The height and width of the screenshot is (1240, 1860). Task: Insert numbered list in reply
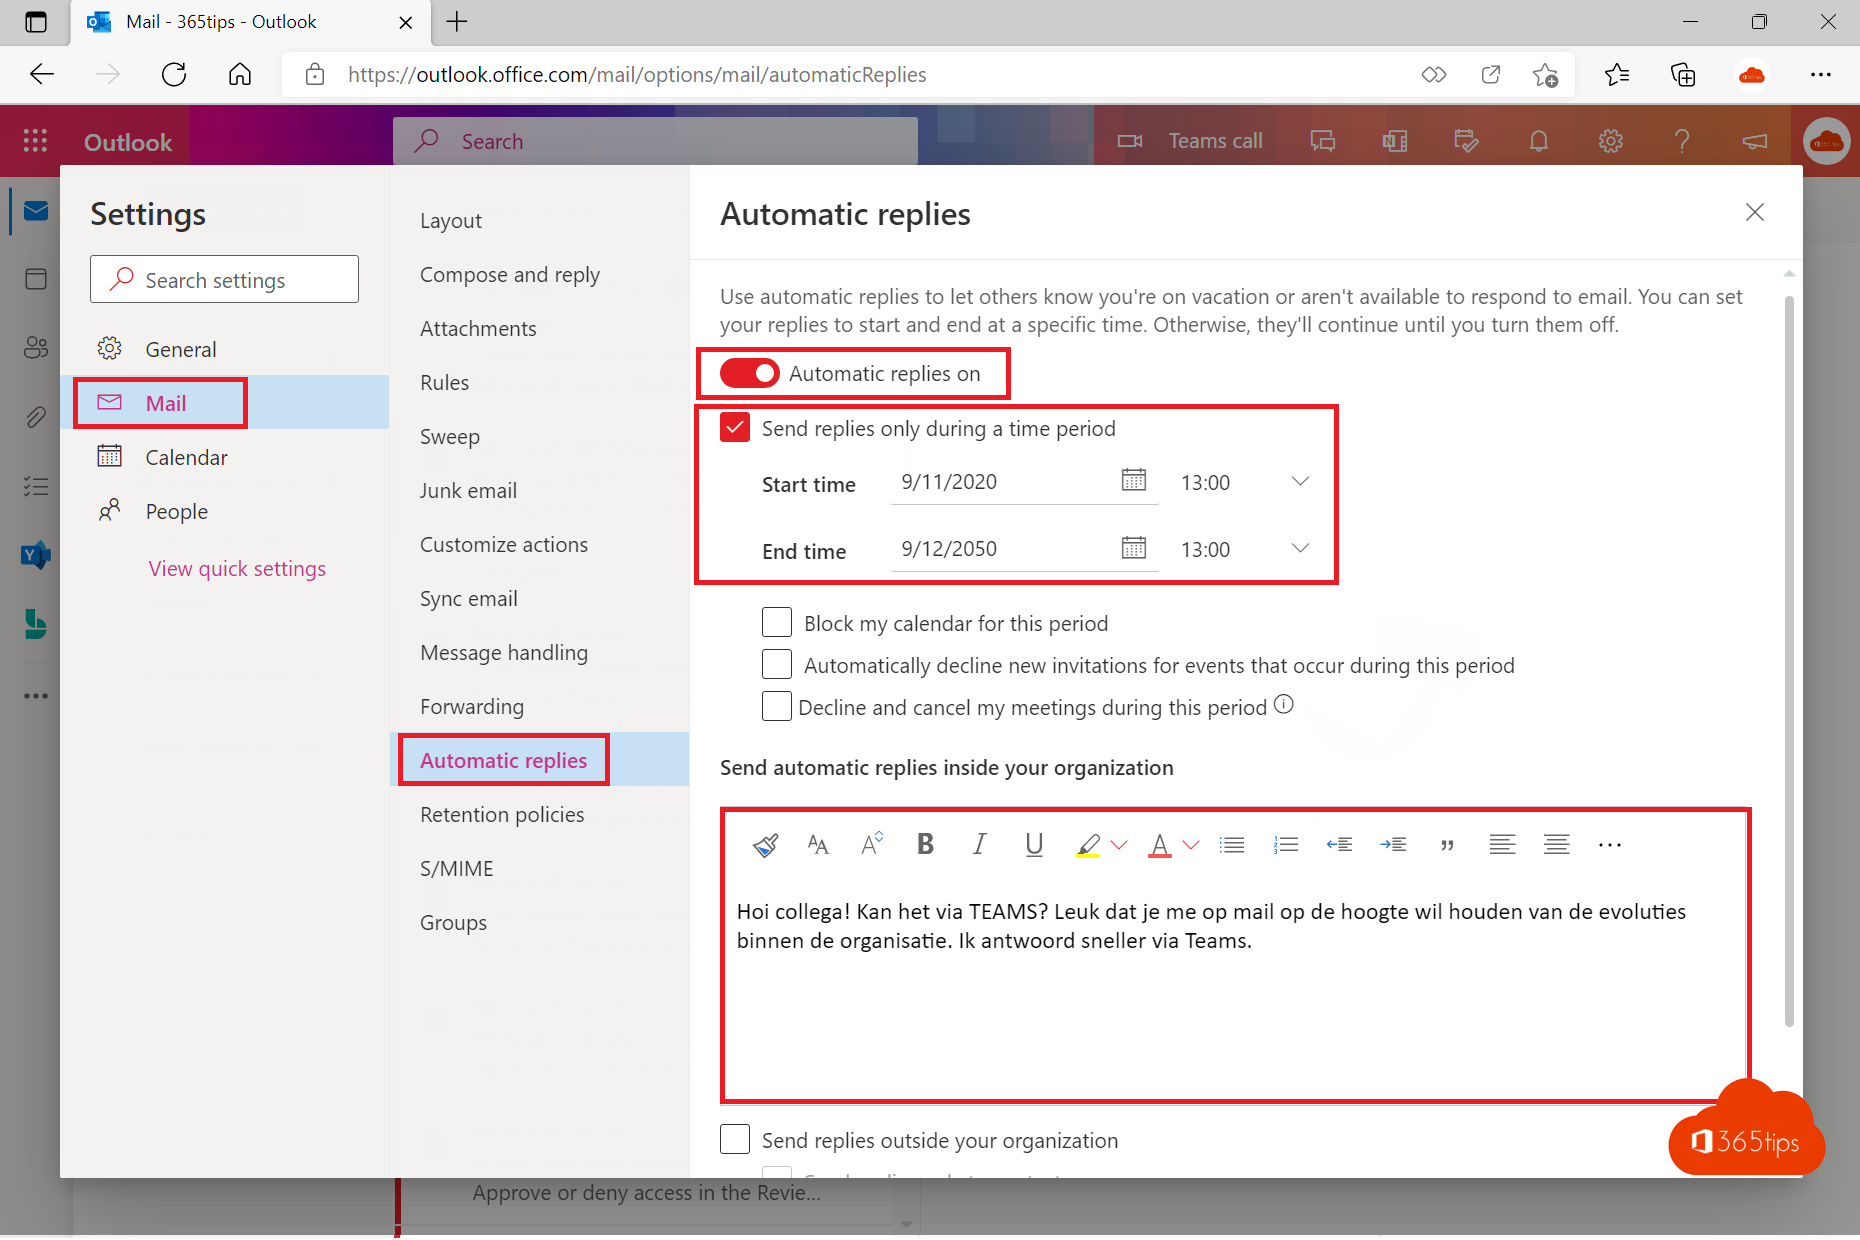[x=1286, y=845]
